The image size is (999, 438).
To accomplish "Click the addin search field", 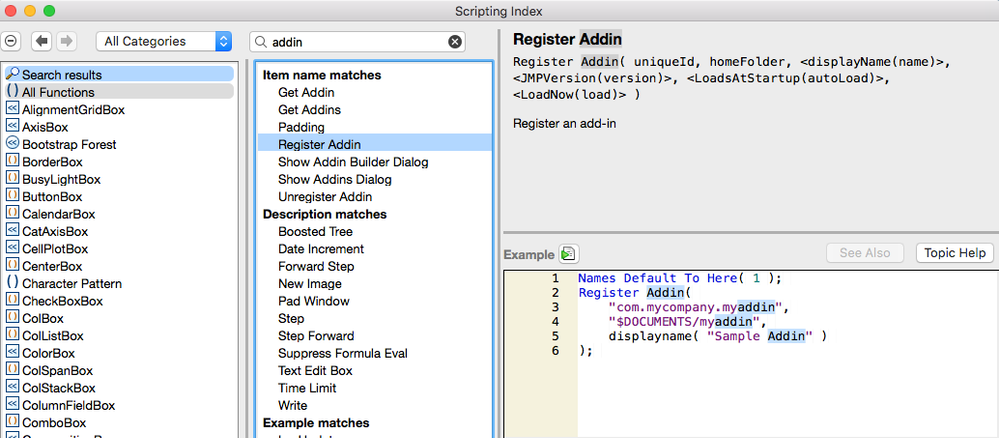I will click(x=357, y=42).
